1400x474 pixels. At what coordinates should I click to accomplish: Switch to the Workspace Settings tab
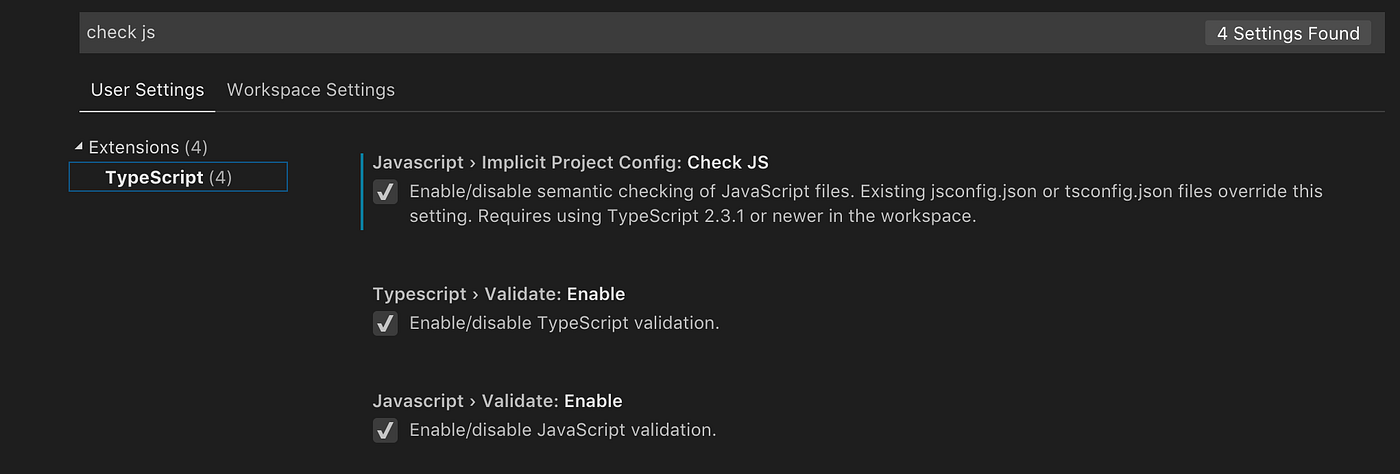(x=311, y=90)
